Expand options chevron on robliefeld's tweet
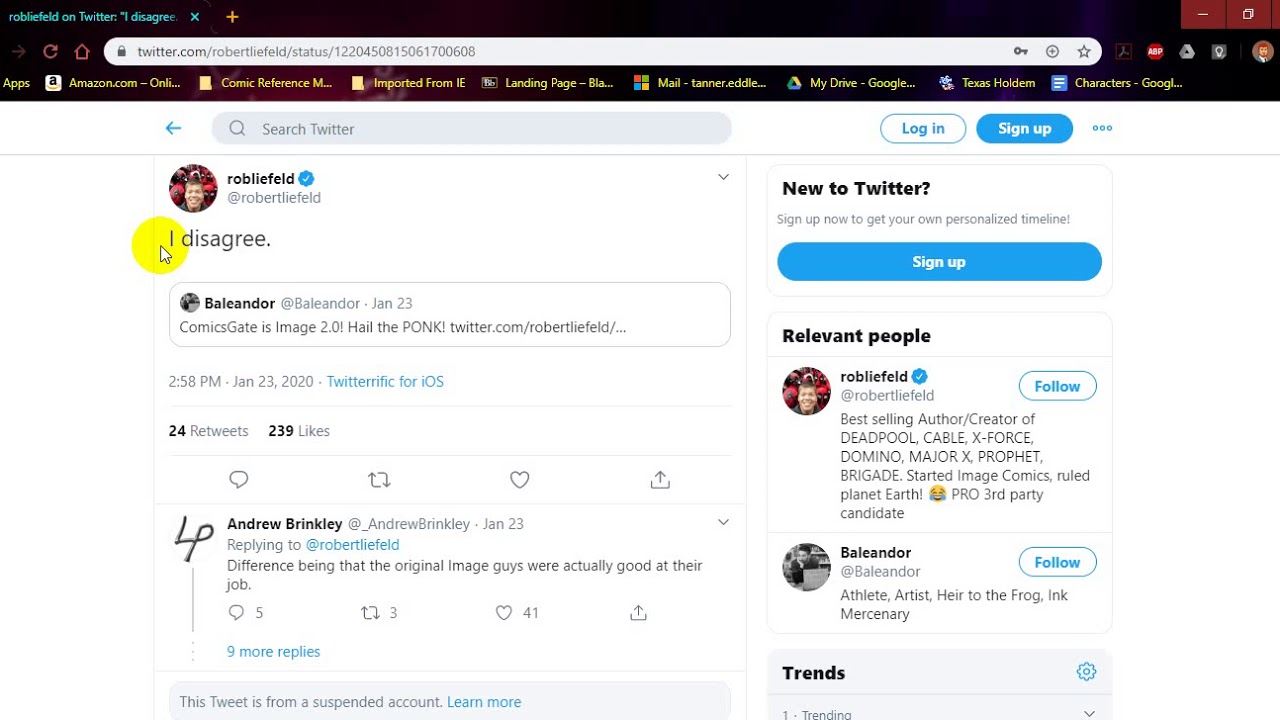 pyautogui.click(x=723, y=177)
